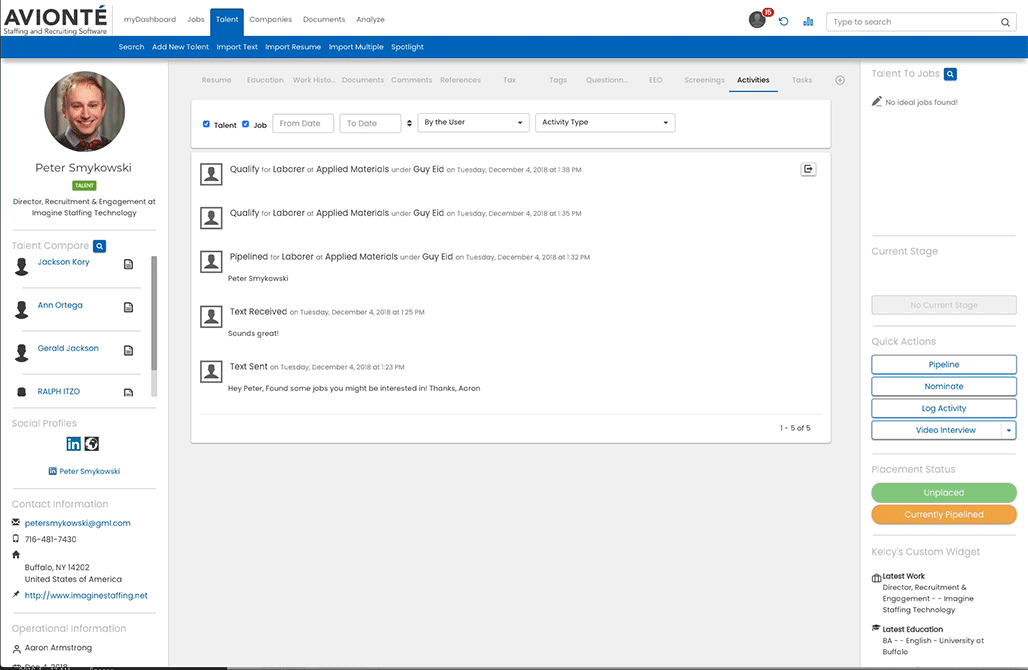Open the globe web profile icon
Screen dimensions: 1028x670
point(92,444)
